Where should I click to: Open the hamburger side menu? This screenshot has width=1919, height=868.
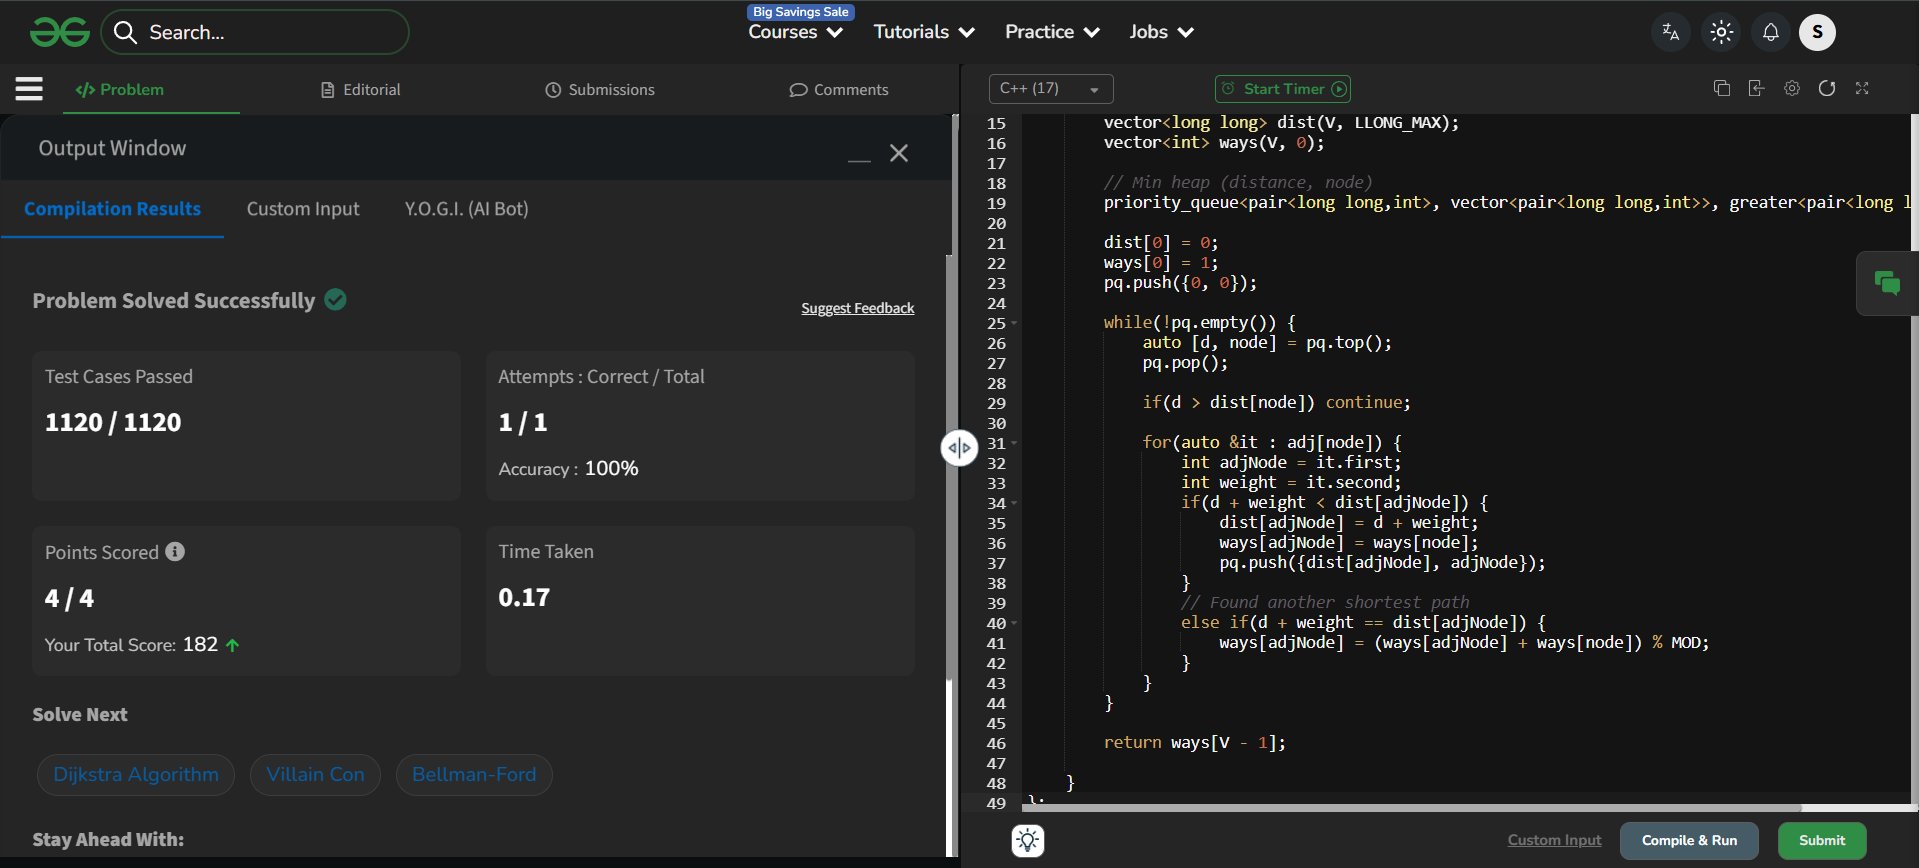[29, 89]
